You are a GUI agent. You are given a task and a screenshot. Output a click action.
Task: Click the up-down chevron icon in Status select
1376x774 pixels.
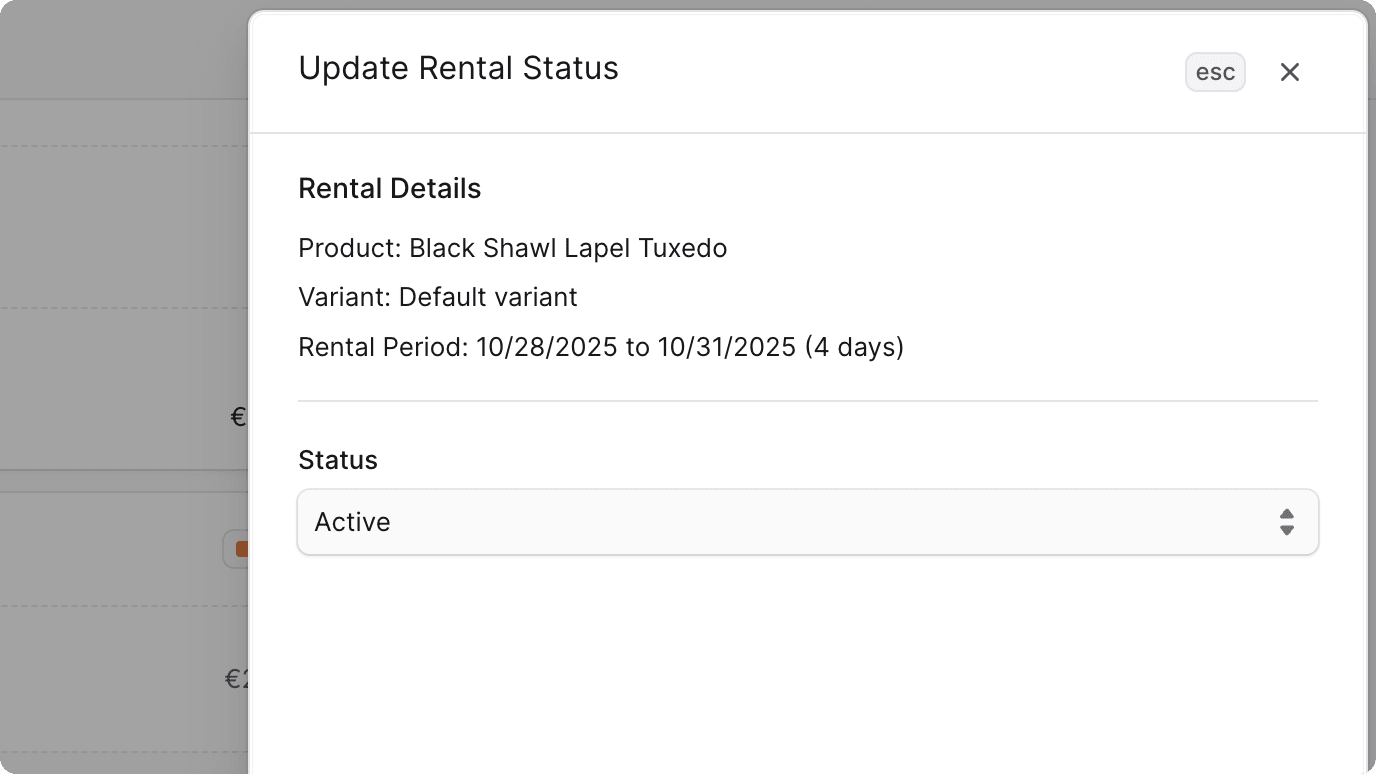1286,521
